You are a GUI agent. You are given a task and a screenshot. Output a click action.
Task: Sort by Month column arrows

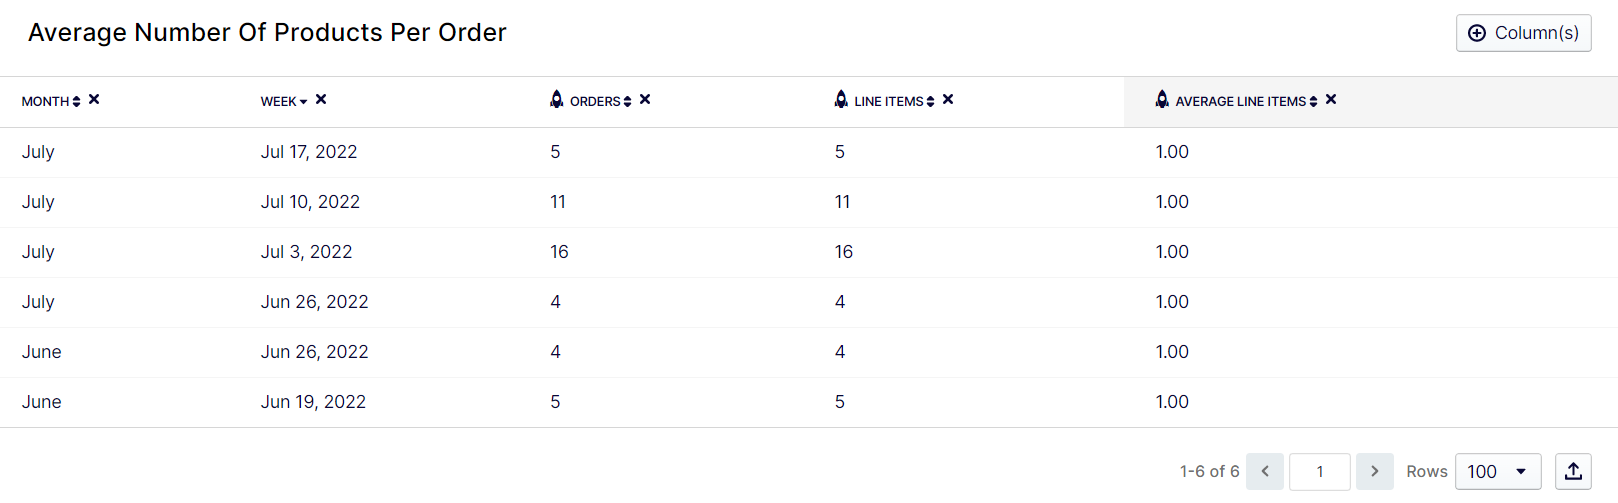(76, 102)
